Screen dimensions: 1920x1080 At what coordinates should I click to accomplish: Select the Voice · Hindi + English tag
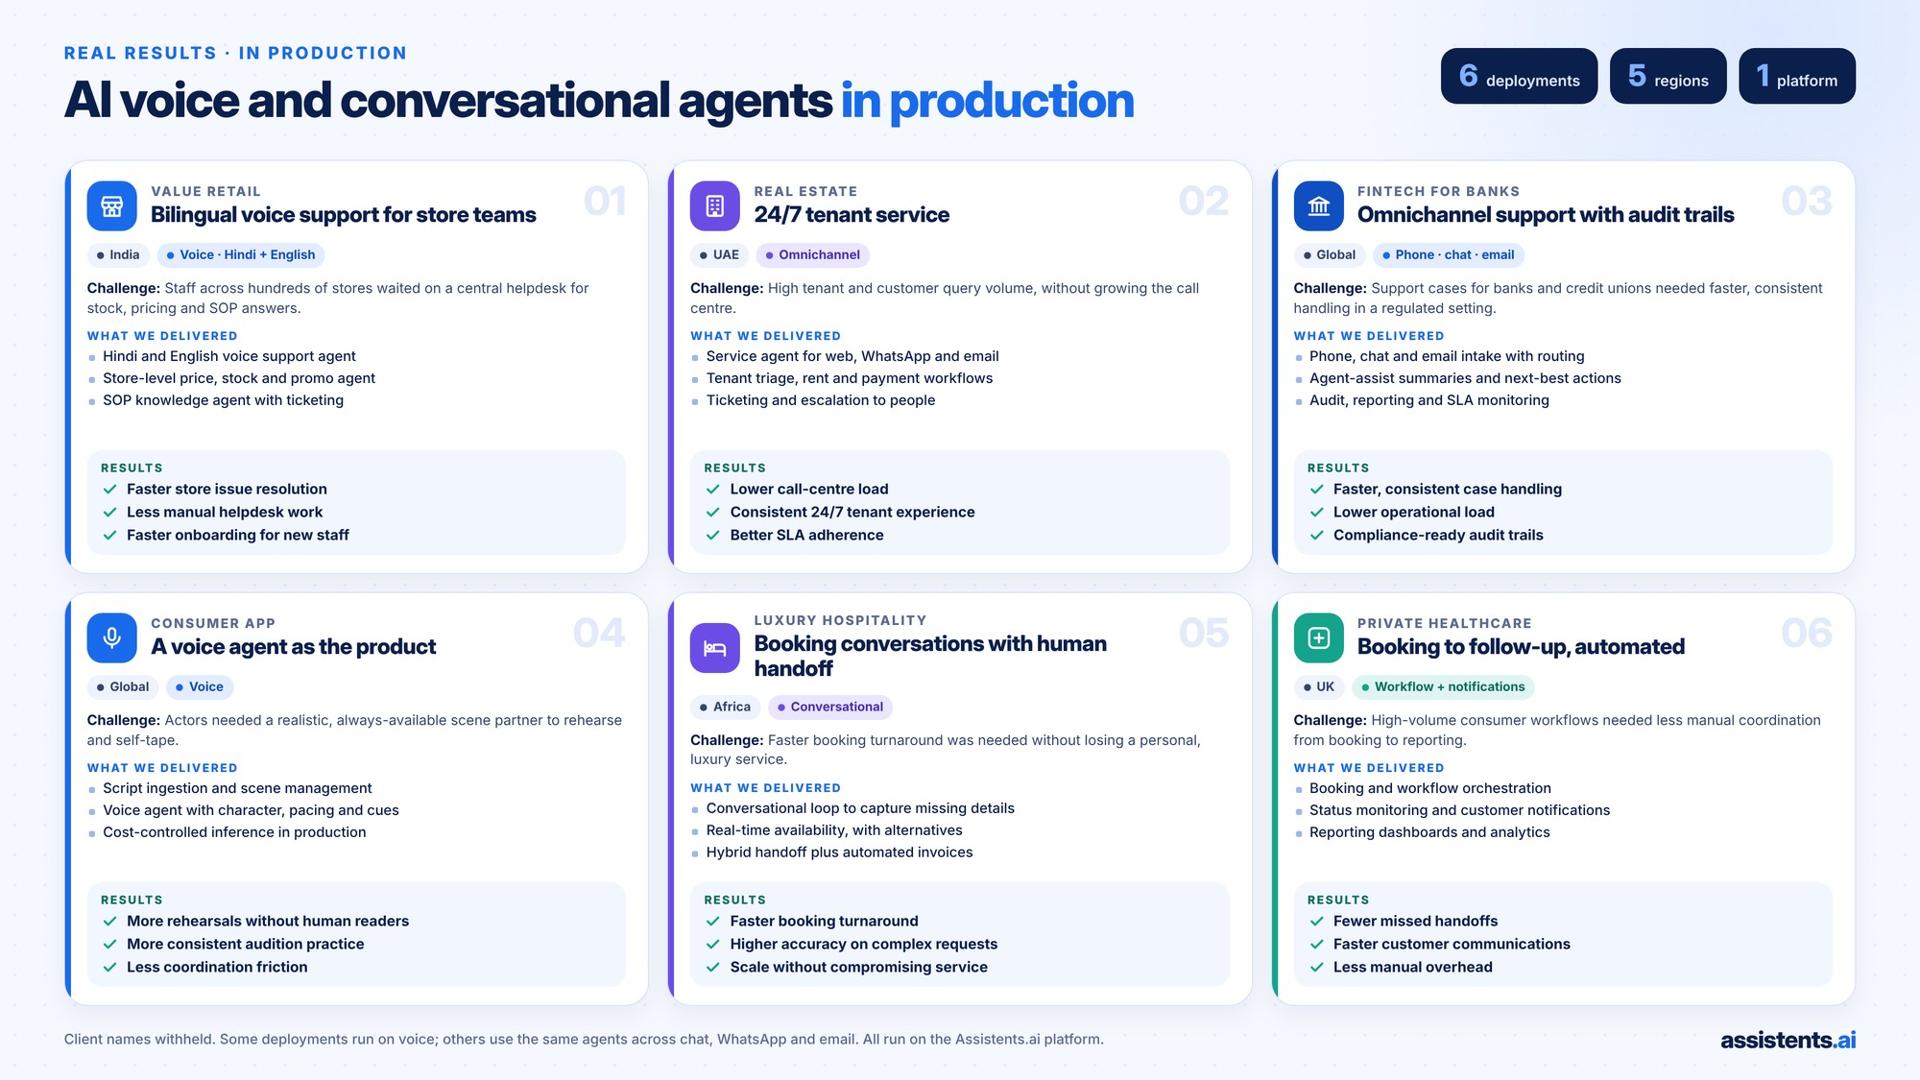(241, 255)
